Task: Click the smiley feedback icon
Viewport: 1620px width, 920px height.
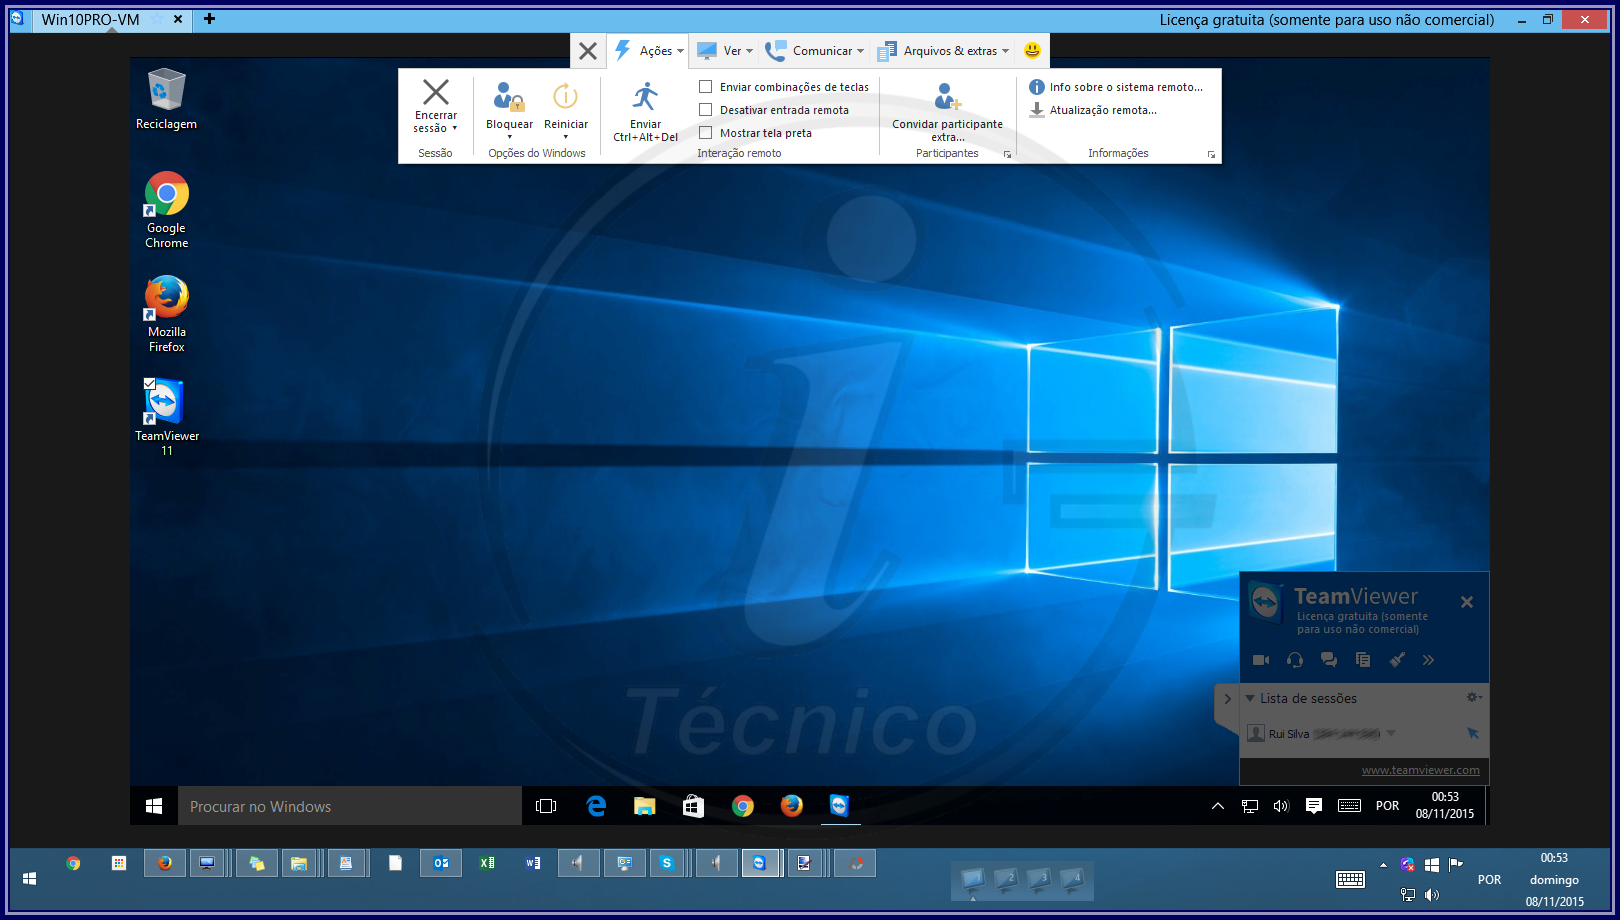Action: (1032, 51)
